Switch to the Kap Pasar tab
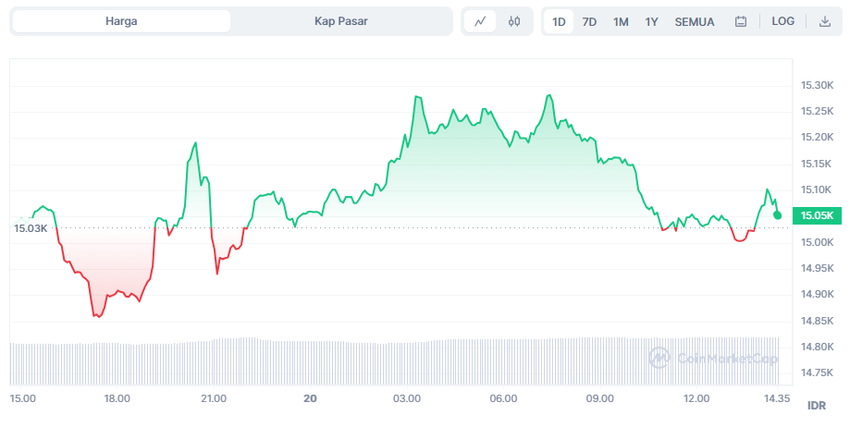This screenshot has width=850, height=427. pos(341,21)
